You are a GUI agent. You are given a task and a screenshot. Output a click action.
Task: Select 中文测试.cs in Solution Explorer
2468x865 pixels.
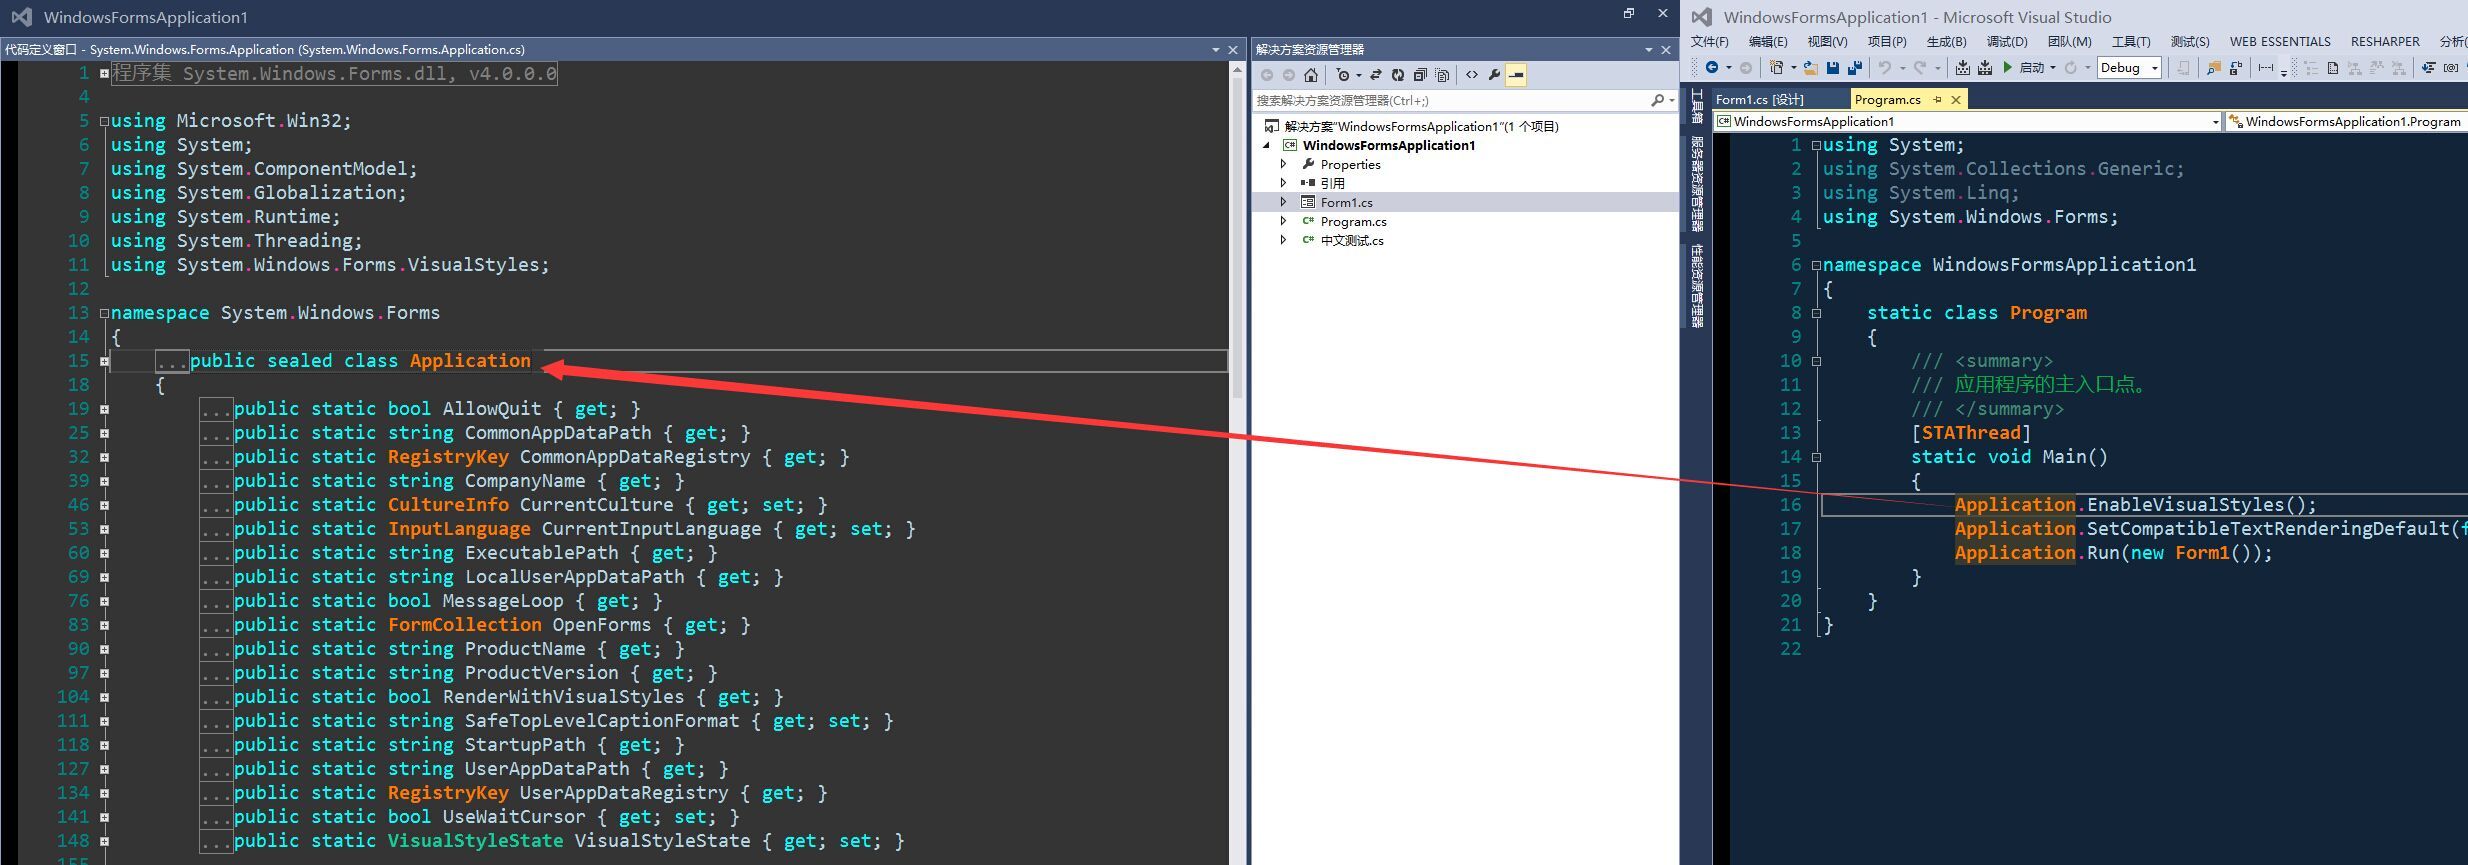coord(1352,240)
